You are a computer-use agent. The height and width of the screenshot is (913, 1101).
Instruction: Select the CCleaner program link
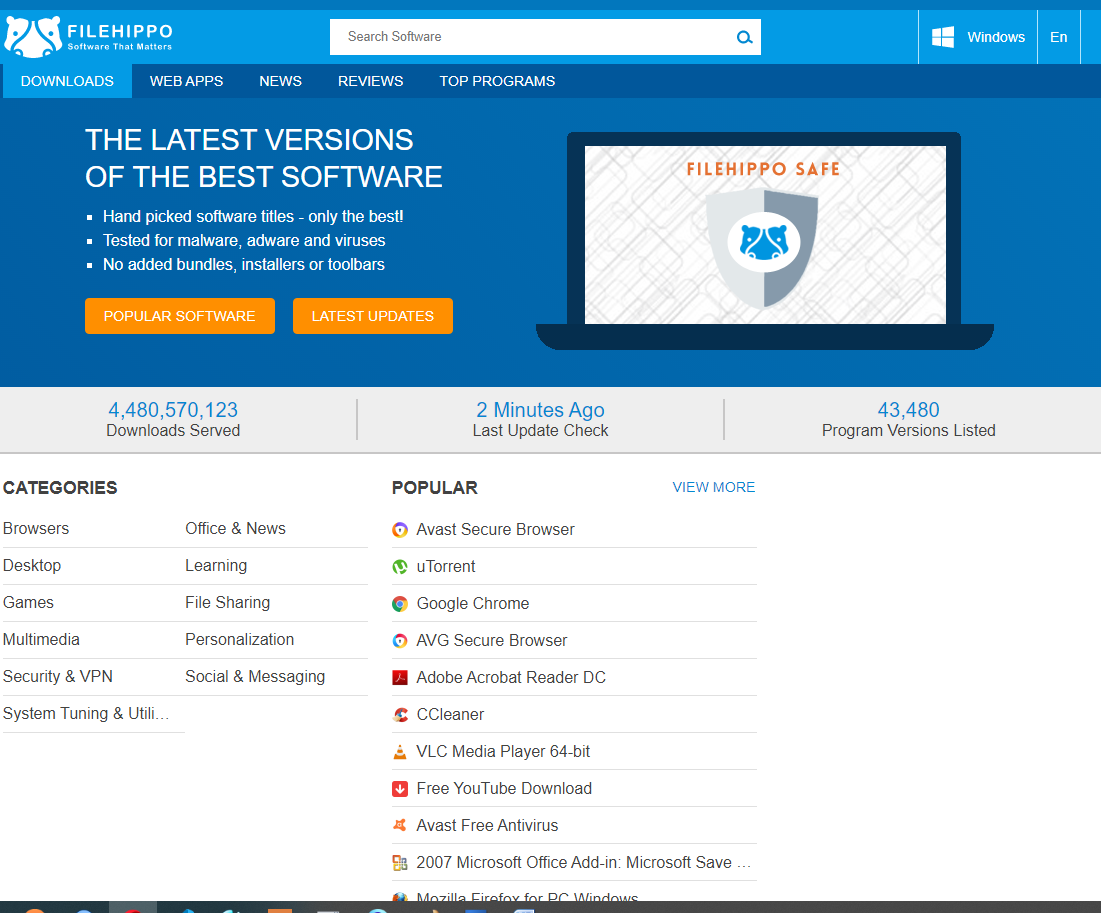pos(450,715)
